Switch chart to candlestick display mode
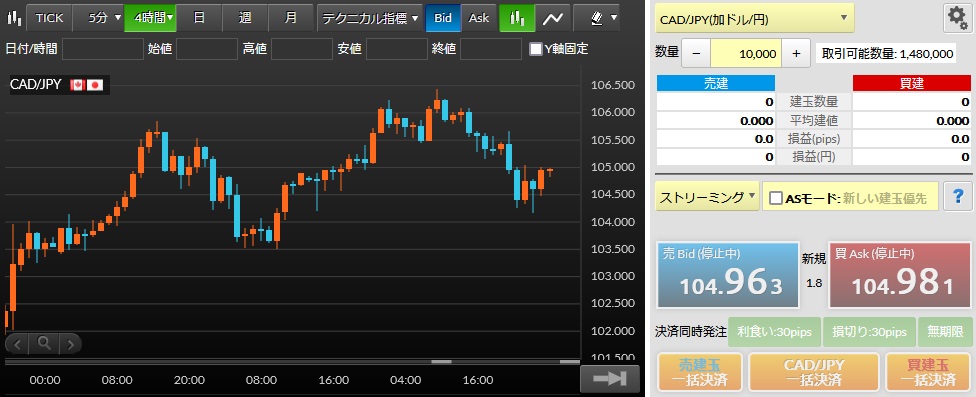Image resolution: width=976 pixels, height=397 pixels. (515, 18)
